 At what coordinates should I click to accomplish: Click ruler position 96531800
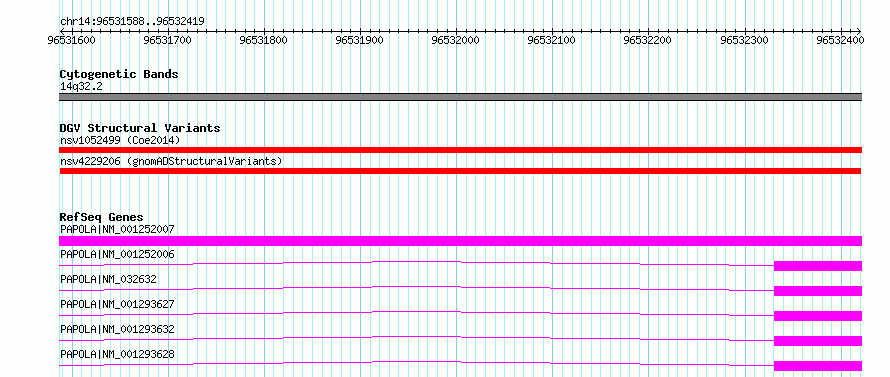(x=264, y=40)
